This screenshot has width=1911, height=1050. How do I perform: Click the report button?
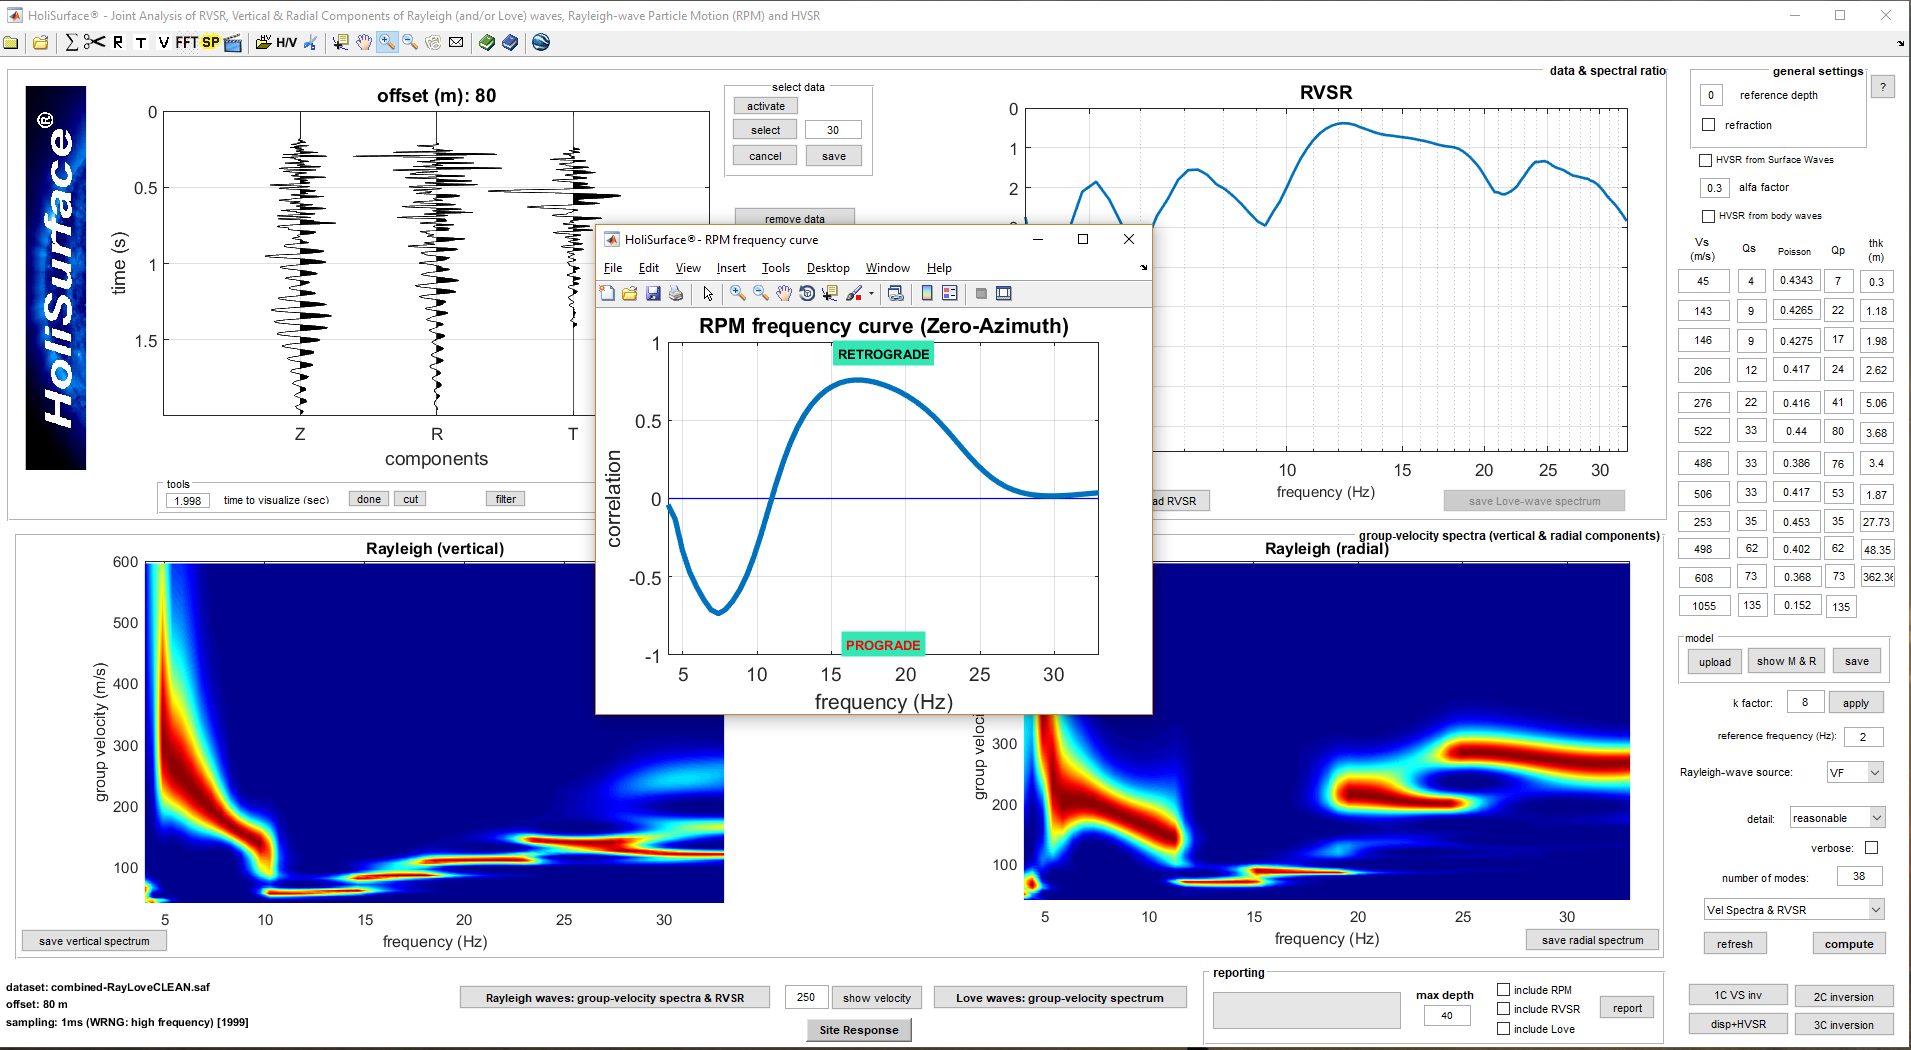click(x=1627, y=1008)
